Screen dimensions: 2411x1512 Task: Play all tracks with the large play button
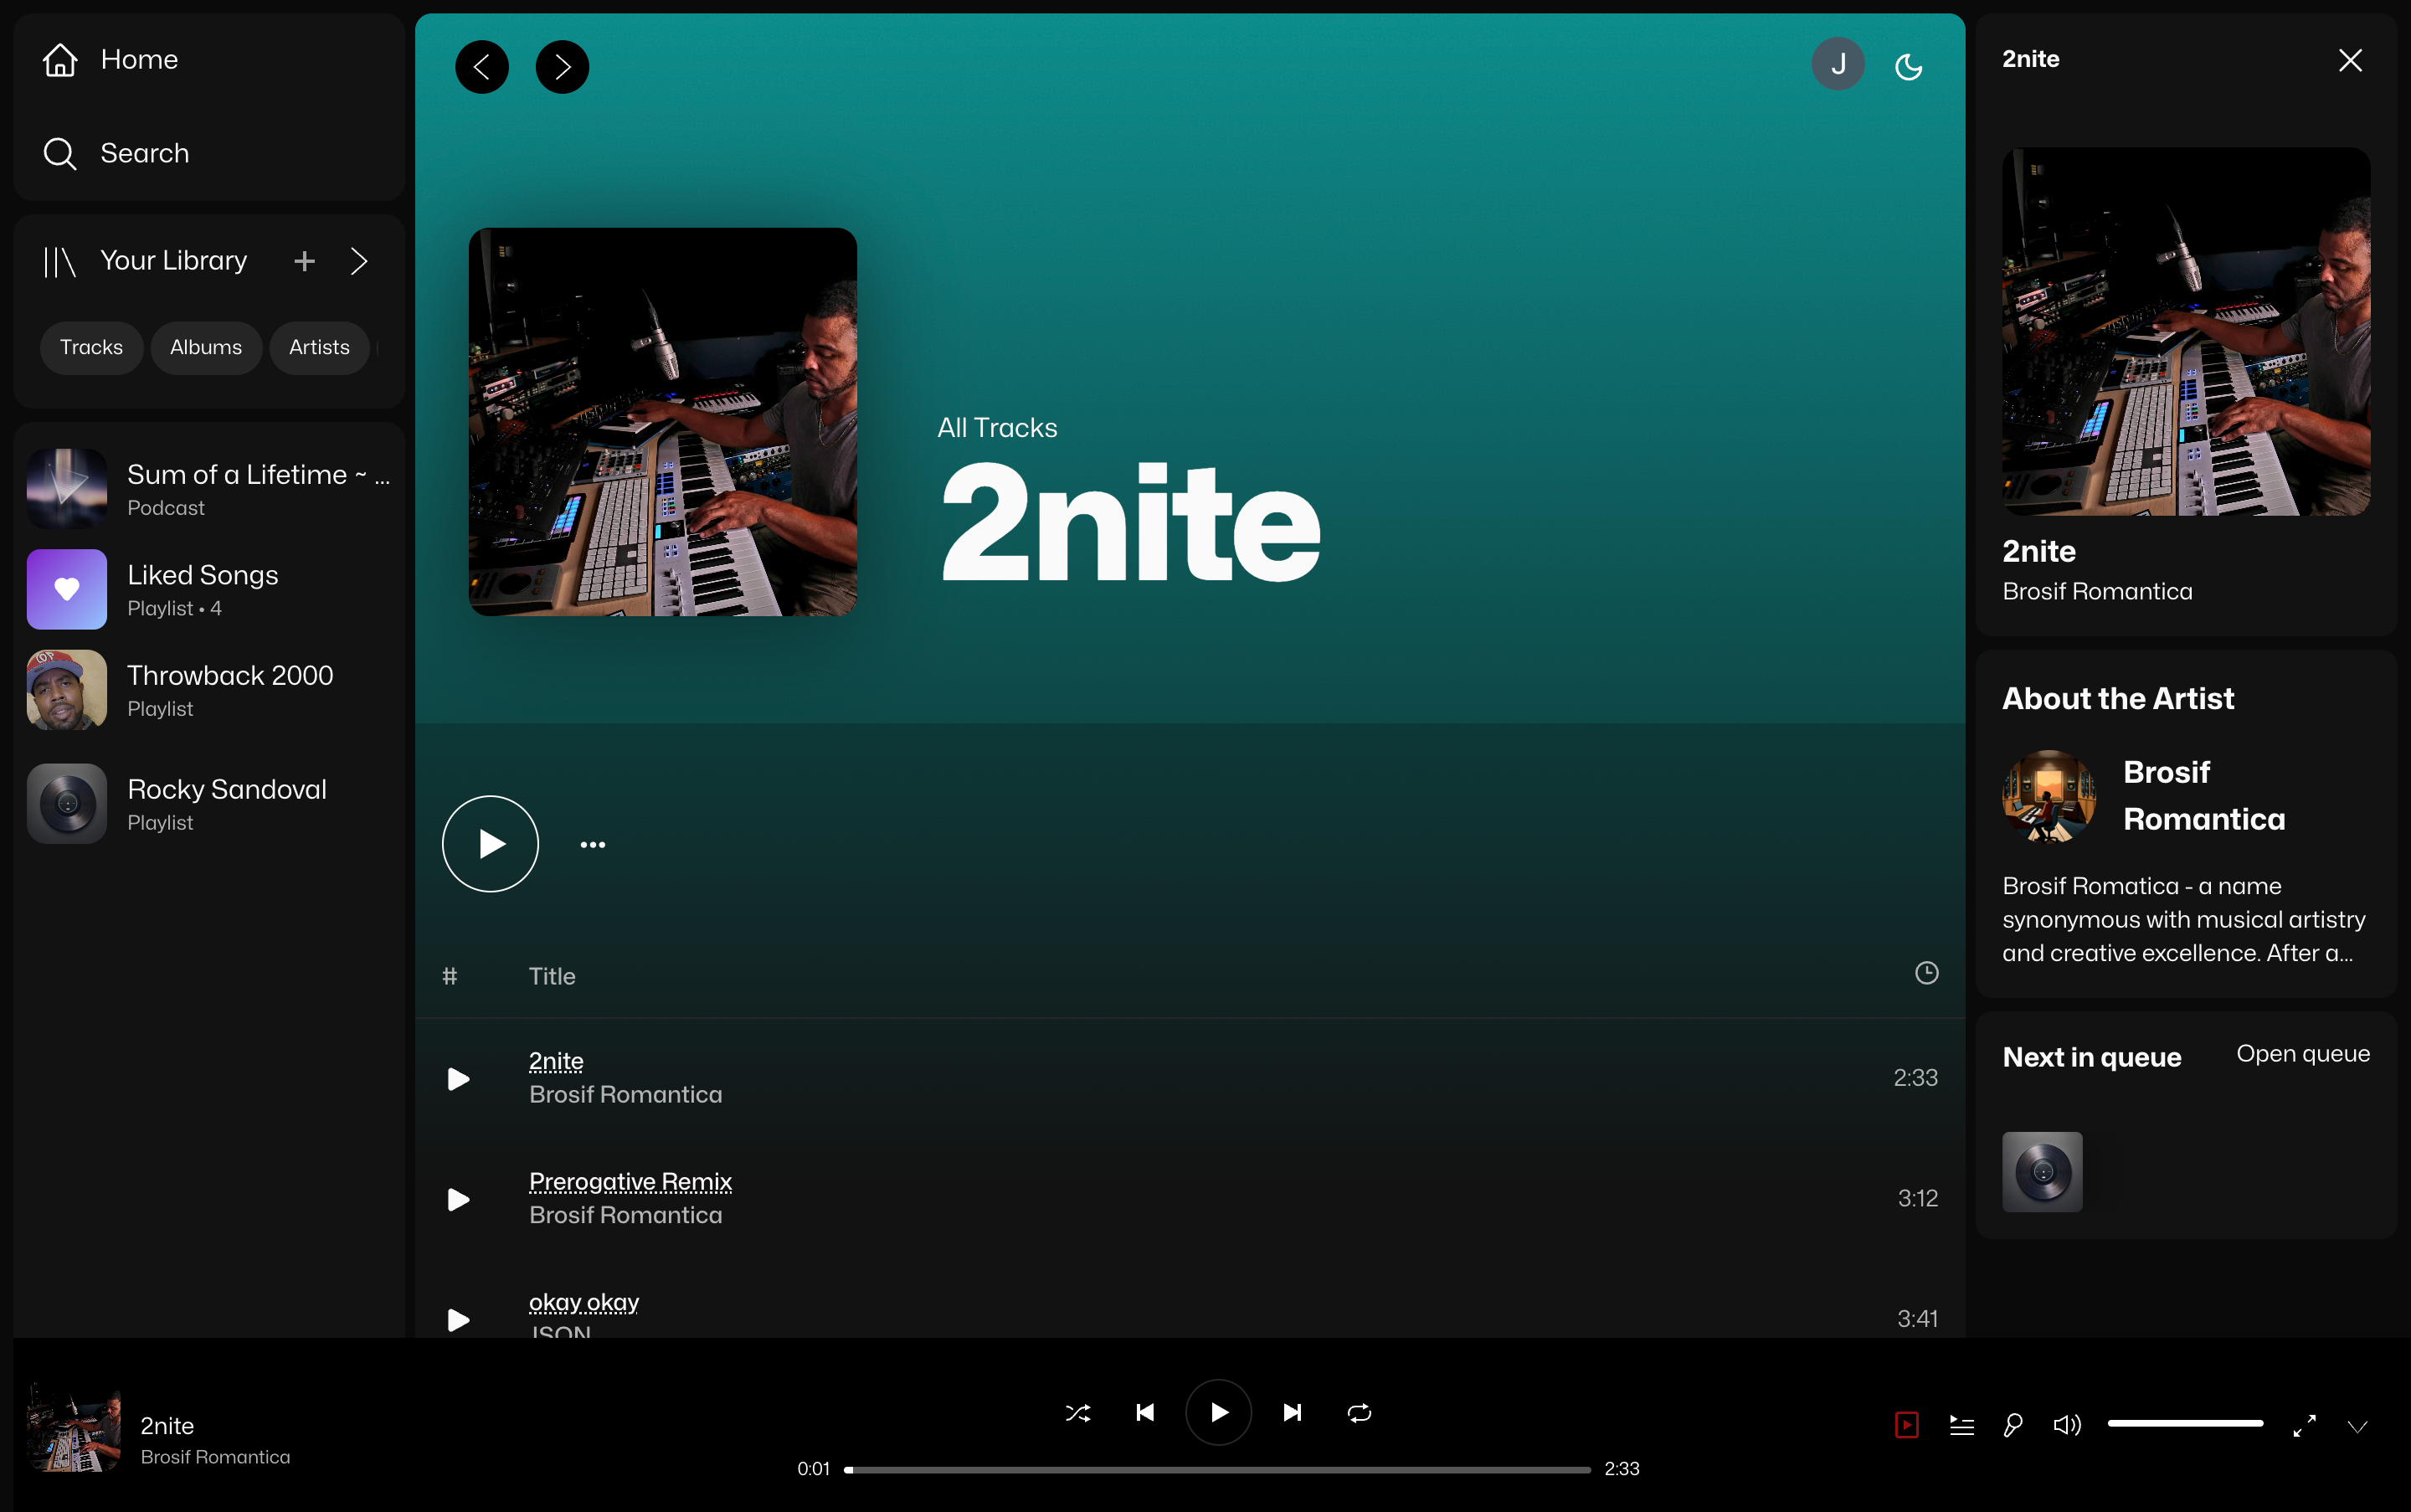click(490, 844)
